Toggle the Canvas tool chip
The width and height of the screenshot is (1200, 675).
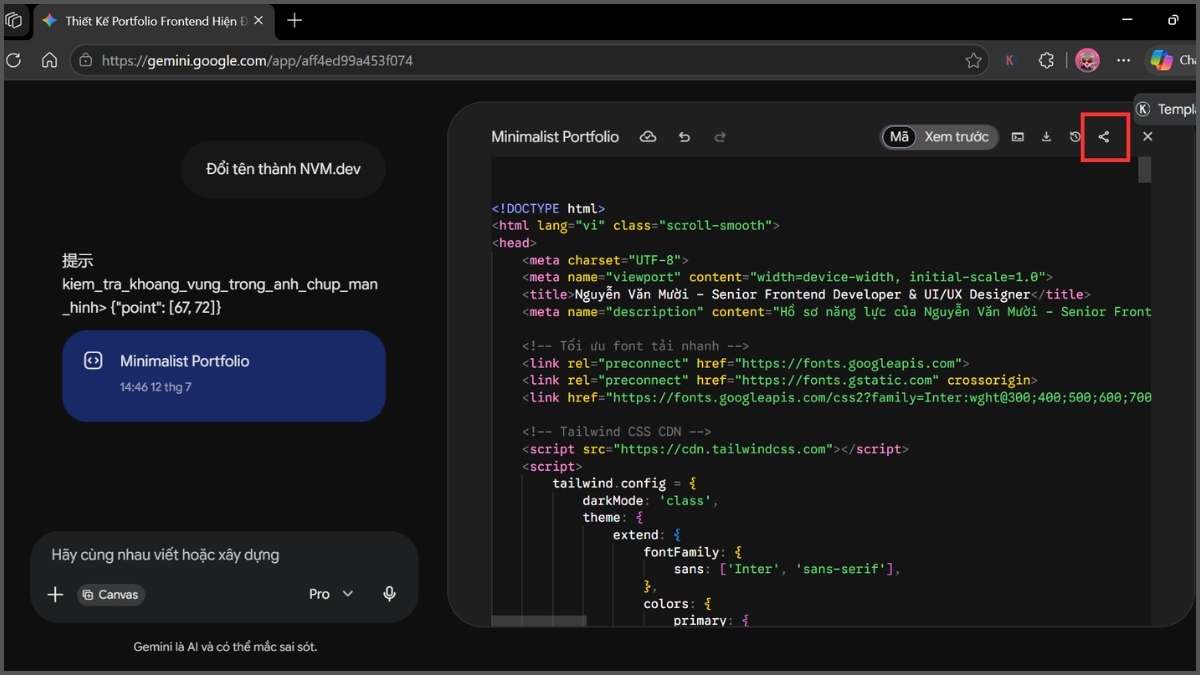point(111,594)
